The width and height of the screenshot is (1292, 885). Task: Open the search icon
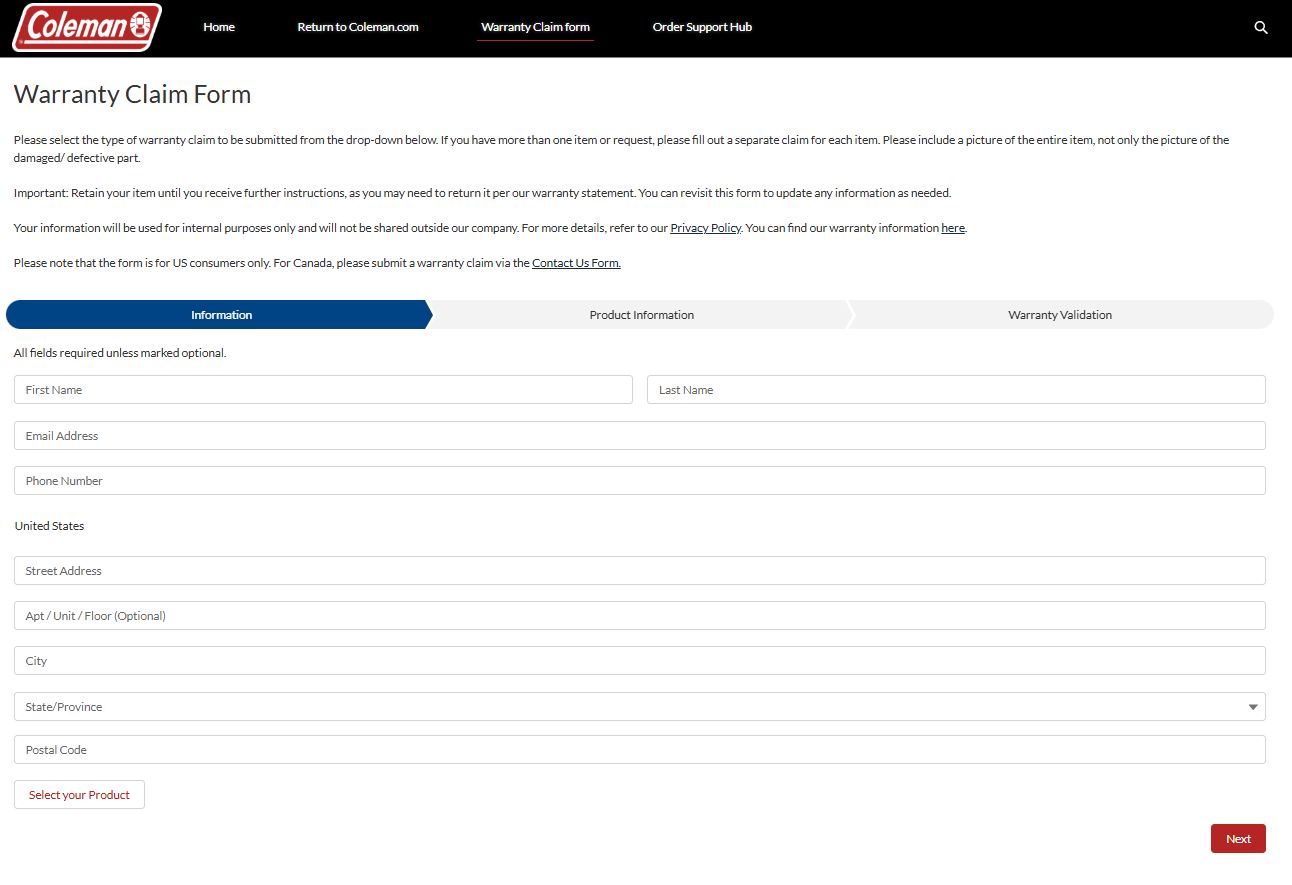(1260, 27)
